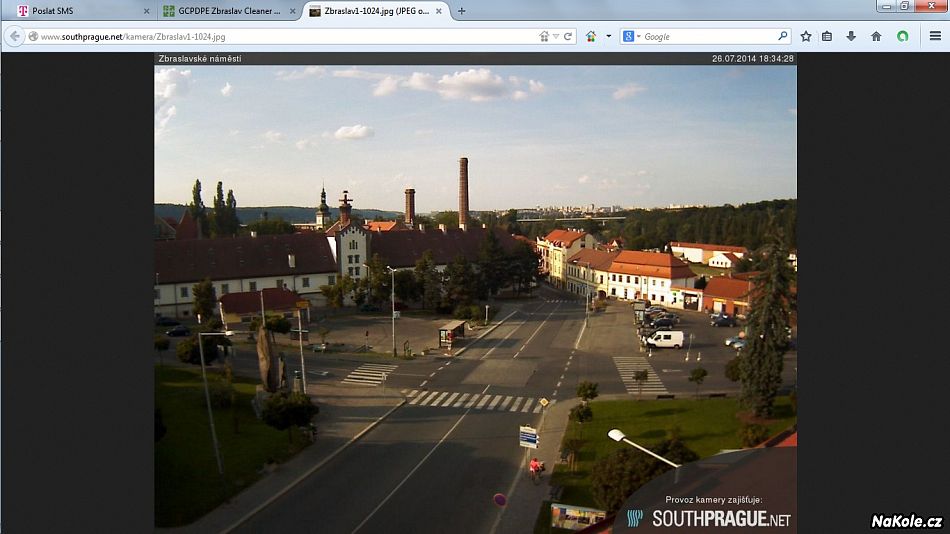This screenshot has height=534, width=950.
Task: Open the Firefox hamburger menu
Action: point(935,36)
